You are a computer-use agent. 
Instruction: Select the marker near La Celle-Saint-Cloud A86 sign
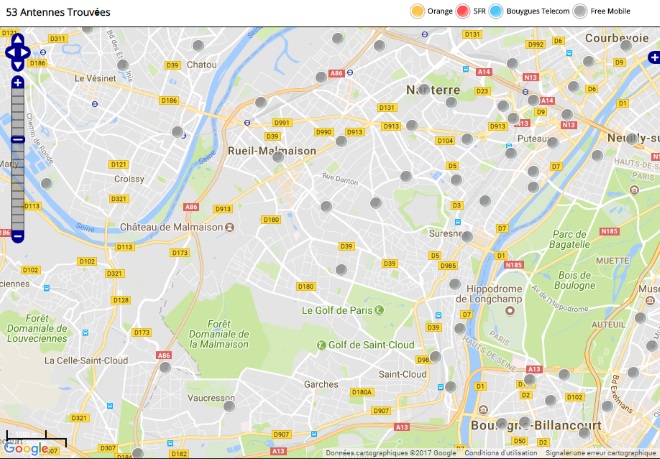click(x=165, y=367)
